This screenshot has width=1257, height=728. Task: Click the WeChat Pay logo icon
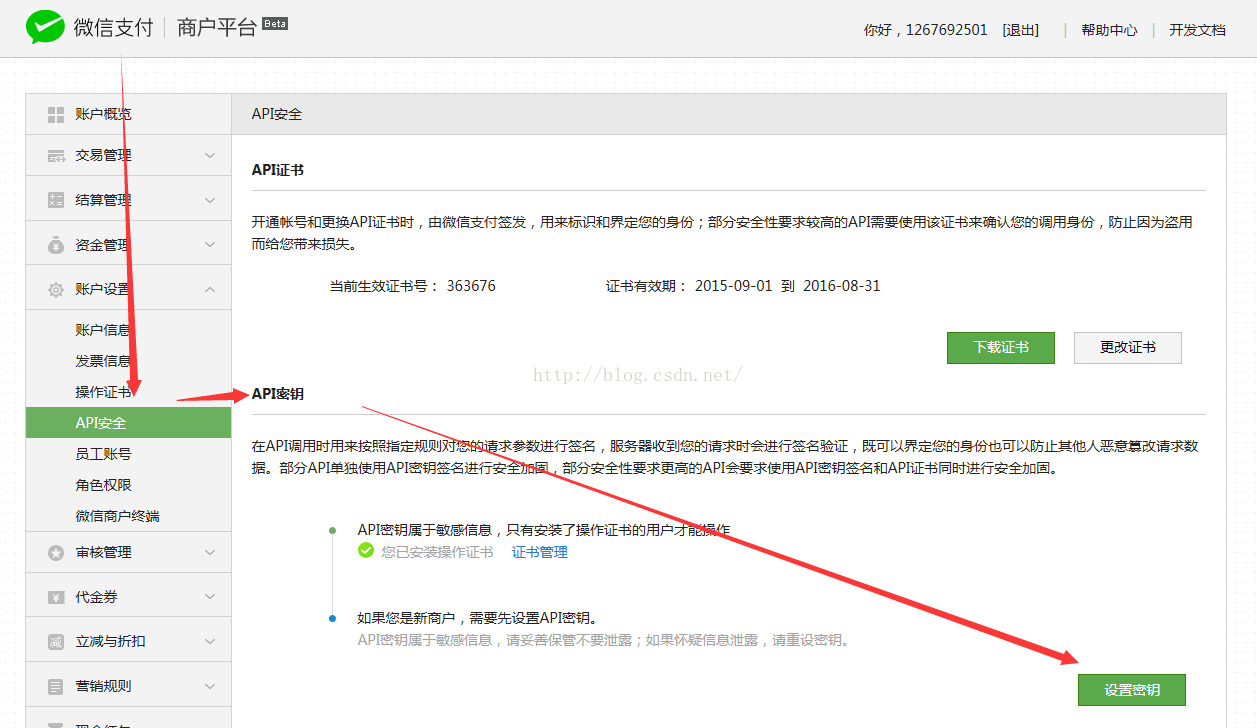(45, 27)
